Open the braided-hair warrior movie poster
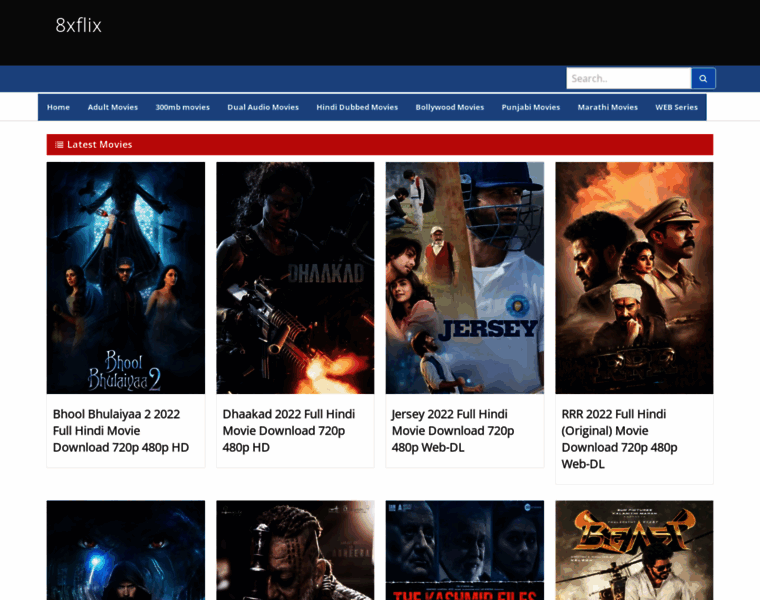Viewport: 760px width, 600px height. pos(295,550)
